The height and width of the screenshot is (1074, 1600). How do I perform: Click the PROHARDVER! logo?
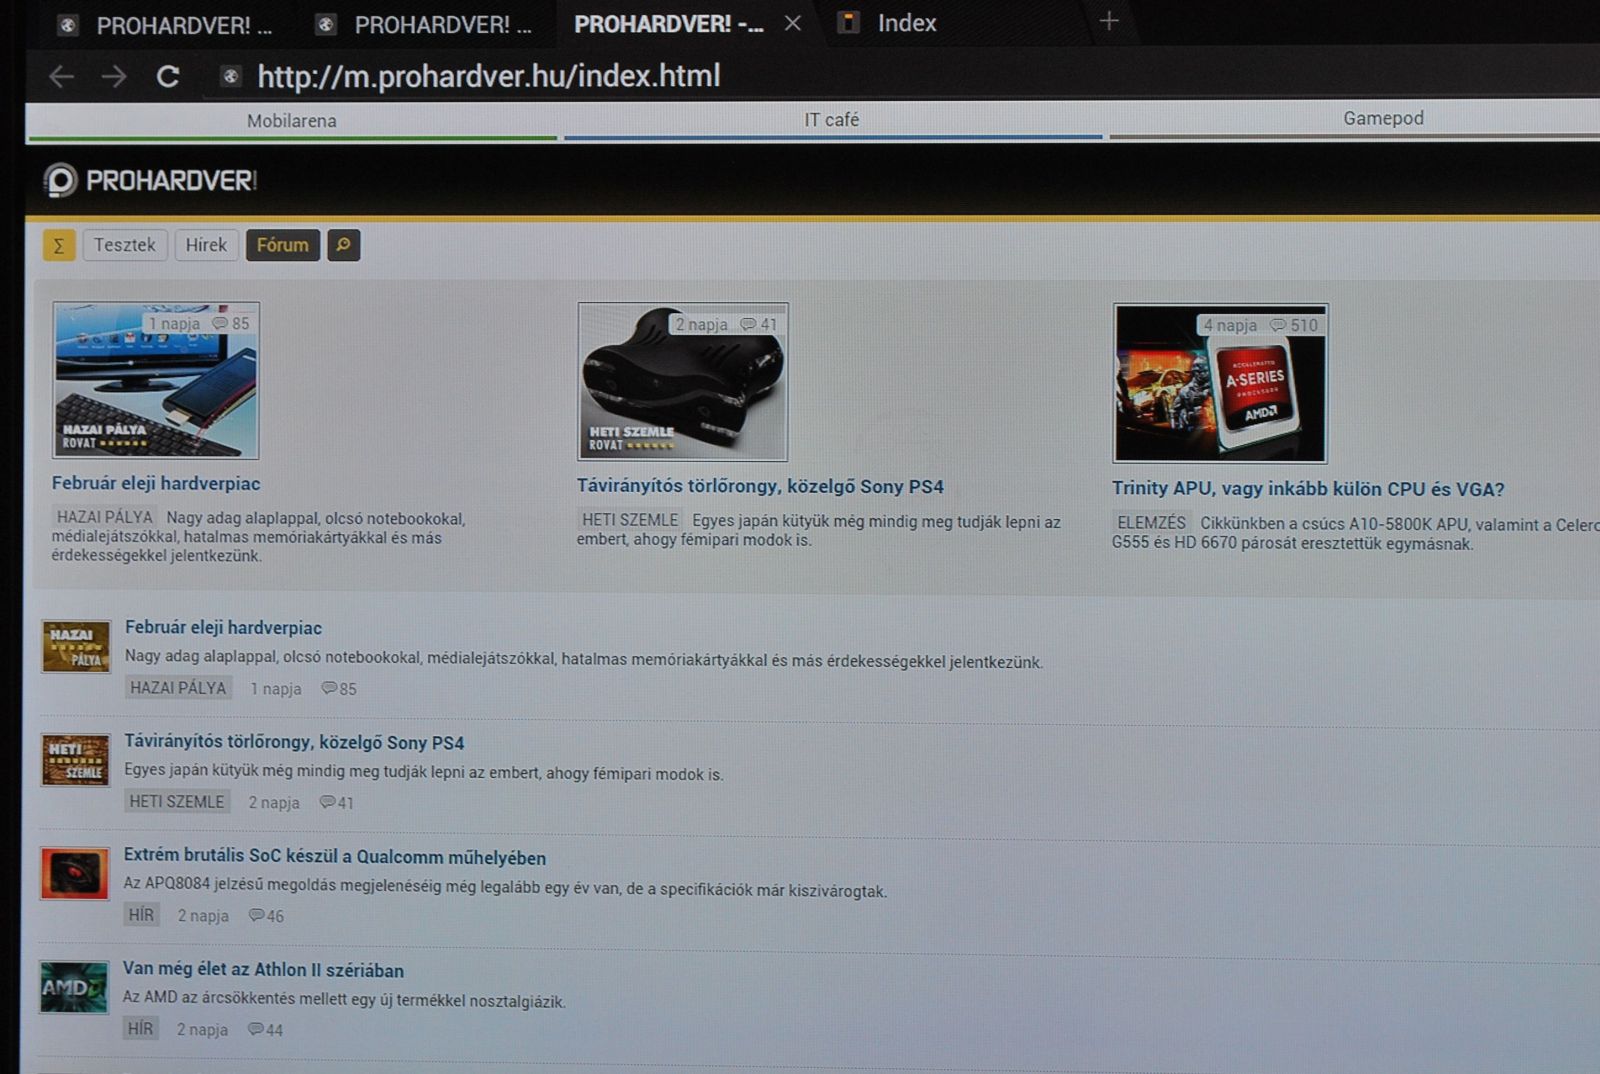[150, 180]
